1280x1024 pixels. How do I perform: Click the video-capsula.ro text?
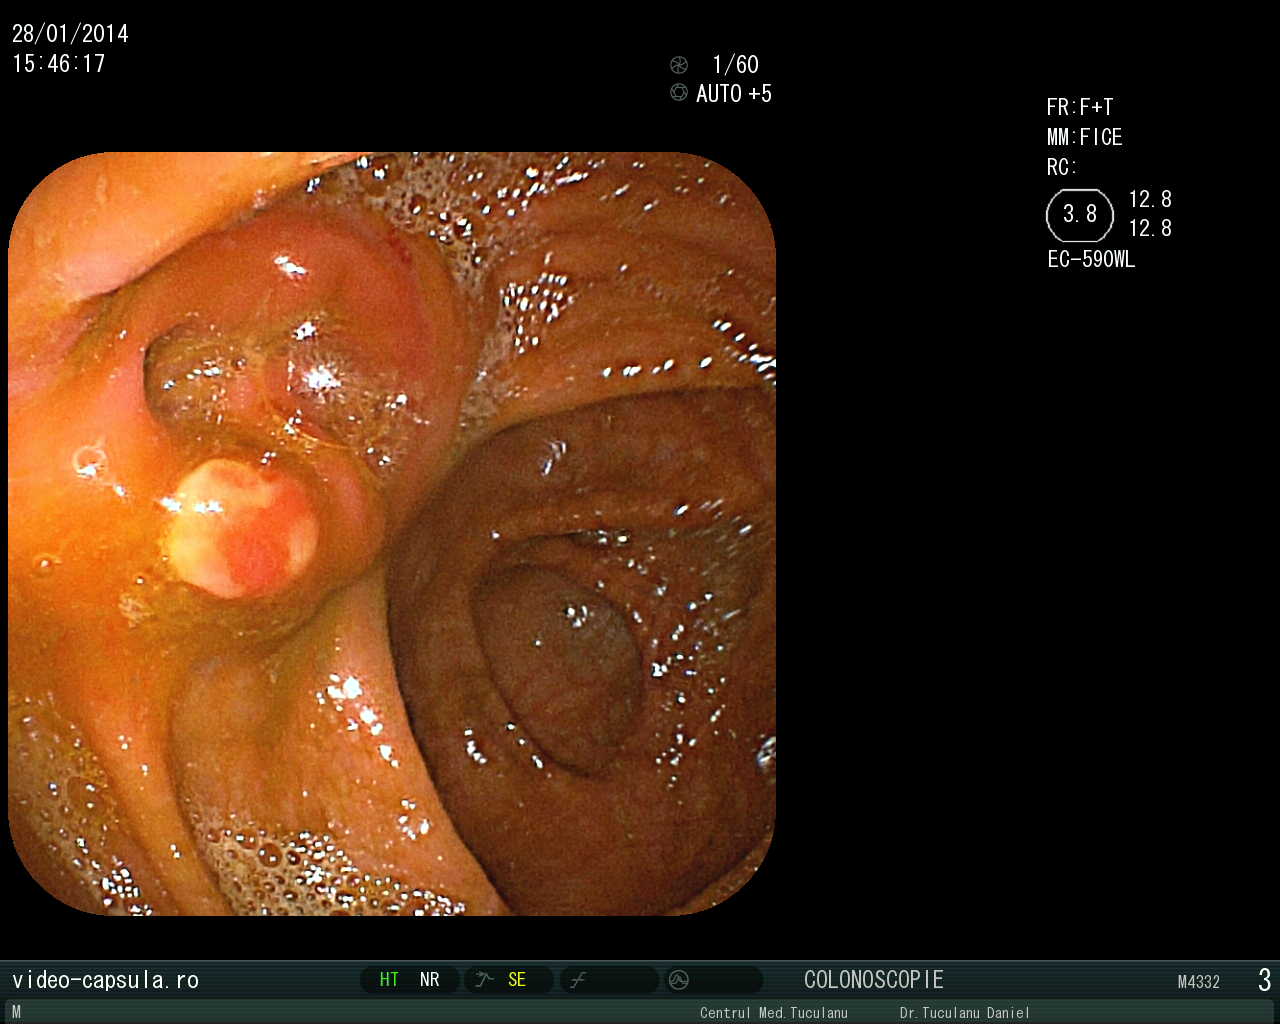[x=105, y=980]
